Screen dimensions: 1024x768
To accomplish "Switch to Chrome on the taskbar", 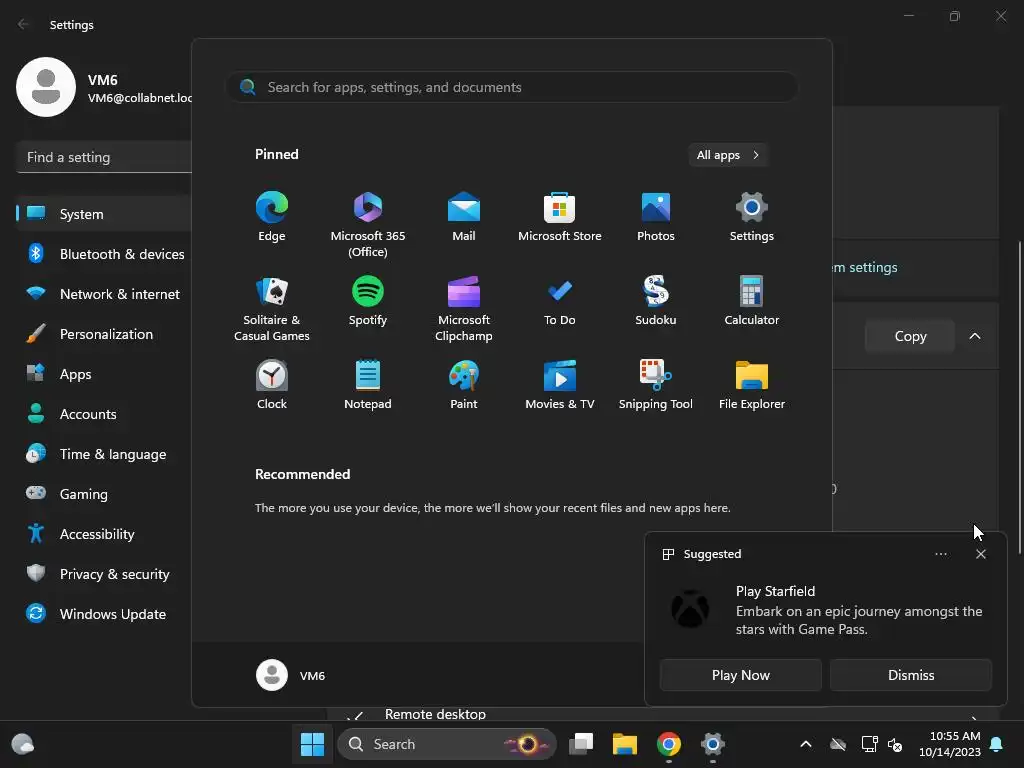I will [669, 744].
